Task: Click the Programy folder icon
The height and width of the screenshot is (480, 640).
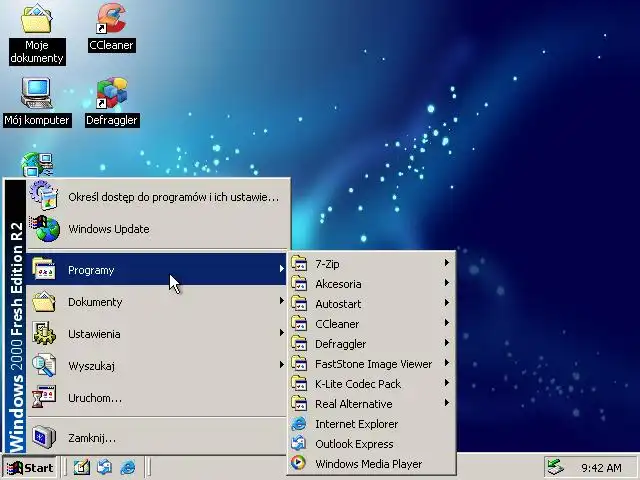Action: [44, 269]
